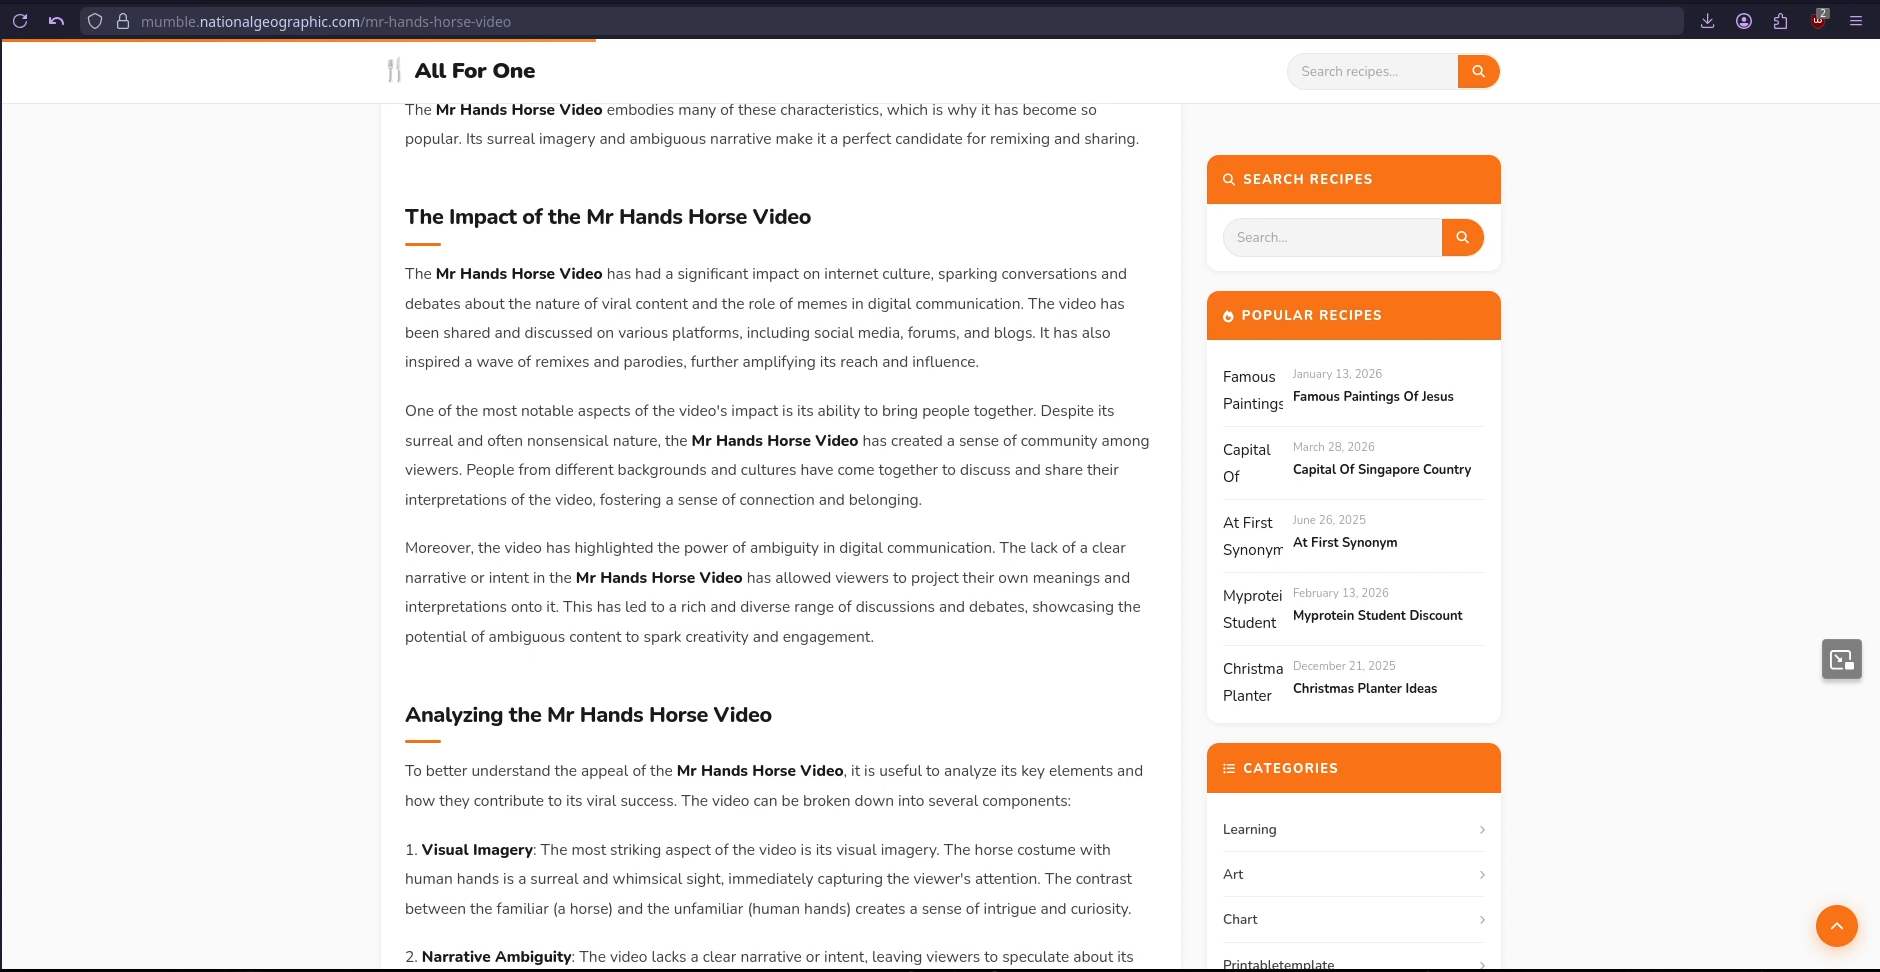The width and height of the screenshot is (1880, 972).
Task: Click the sidebar Search Recipes magnifier button
Action: (1462, 237)
